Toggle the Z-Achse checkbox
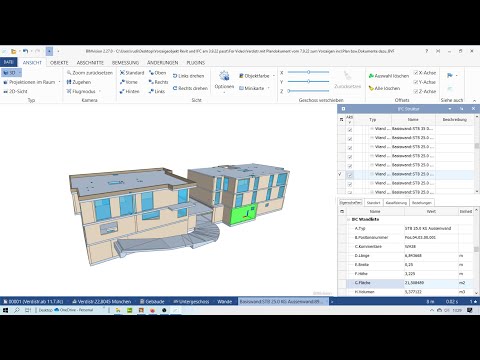Screen dimensions: 480x360 [x=416, y=91]
